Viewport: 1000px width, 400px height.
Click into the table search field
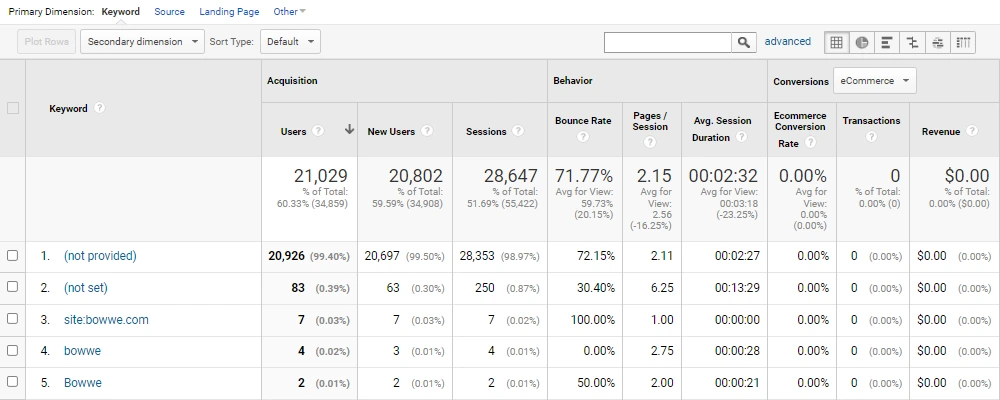[668, 42]
